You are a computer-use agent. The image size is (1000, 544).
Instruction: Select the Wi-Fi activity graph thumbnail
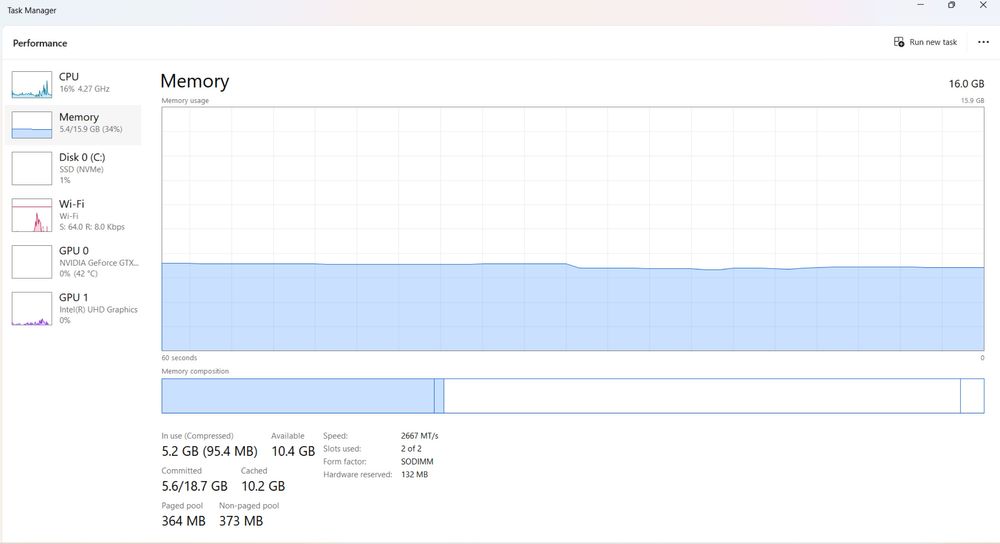click(x=31, y=215)
